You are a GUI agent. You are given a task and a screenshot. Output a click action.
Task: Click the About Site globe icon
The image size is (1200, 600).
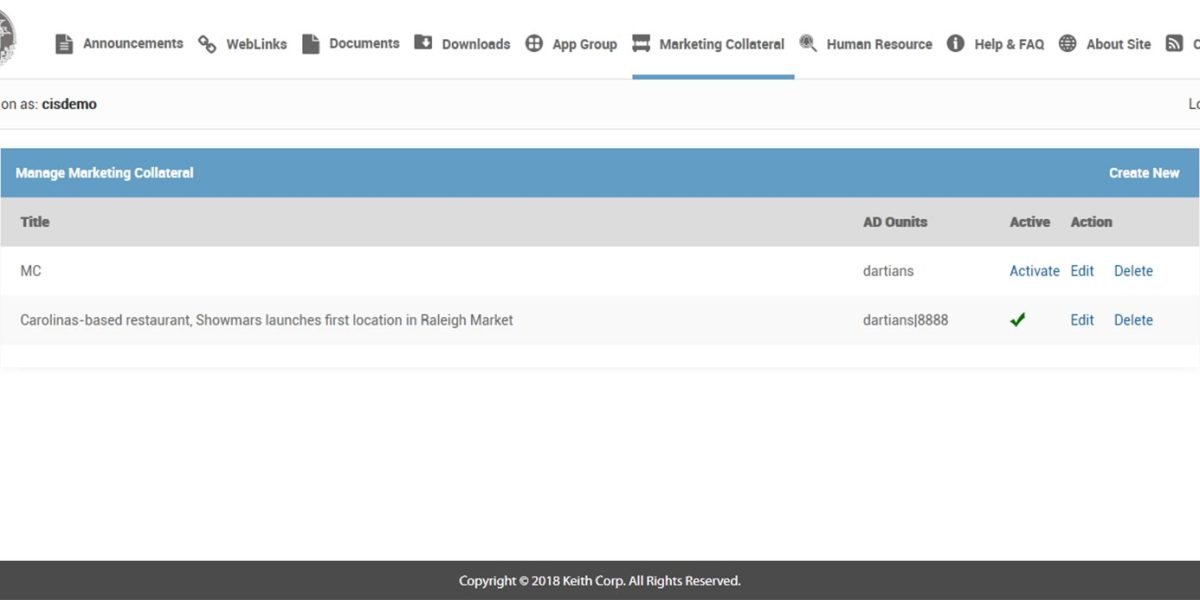(1068, 44)
